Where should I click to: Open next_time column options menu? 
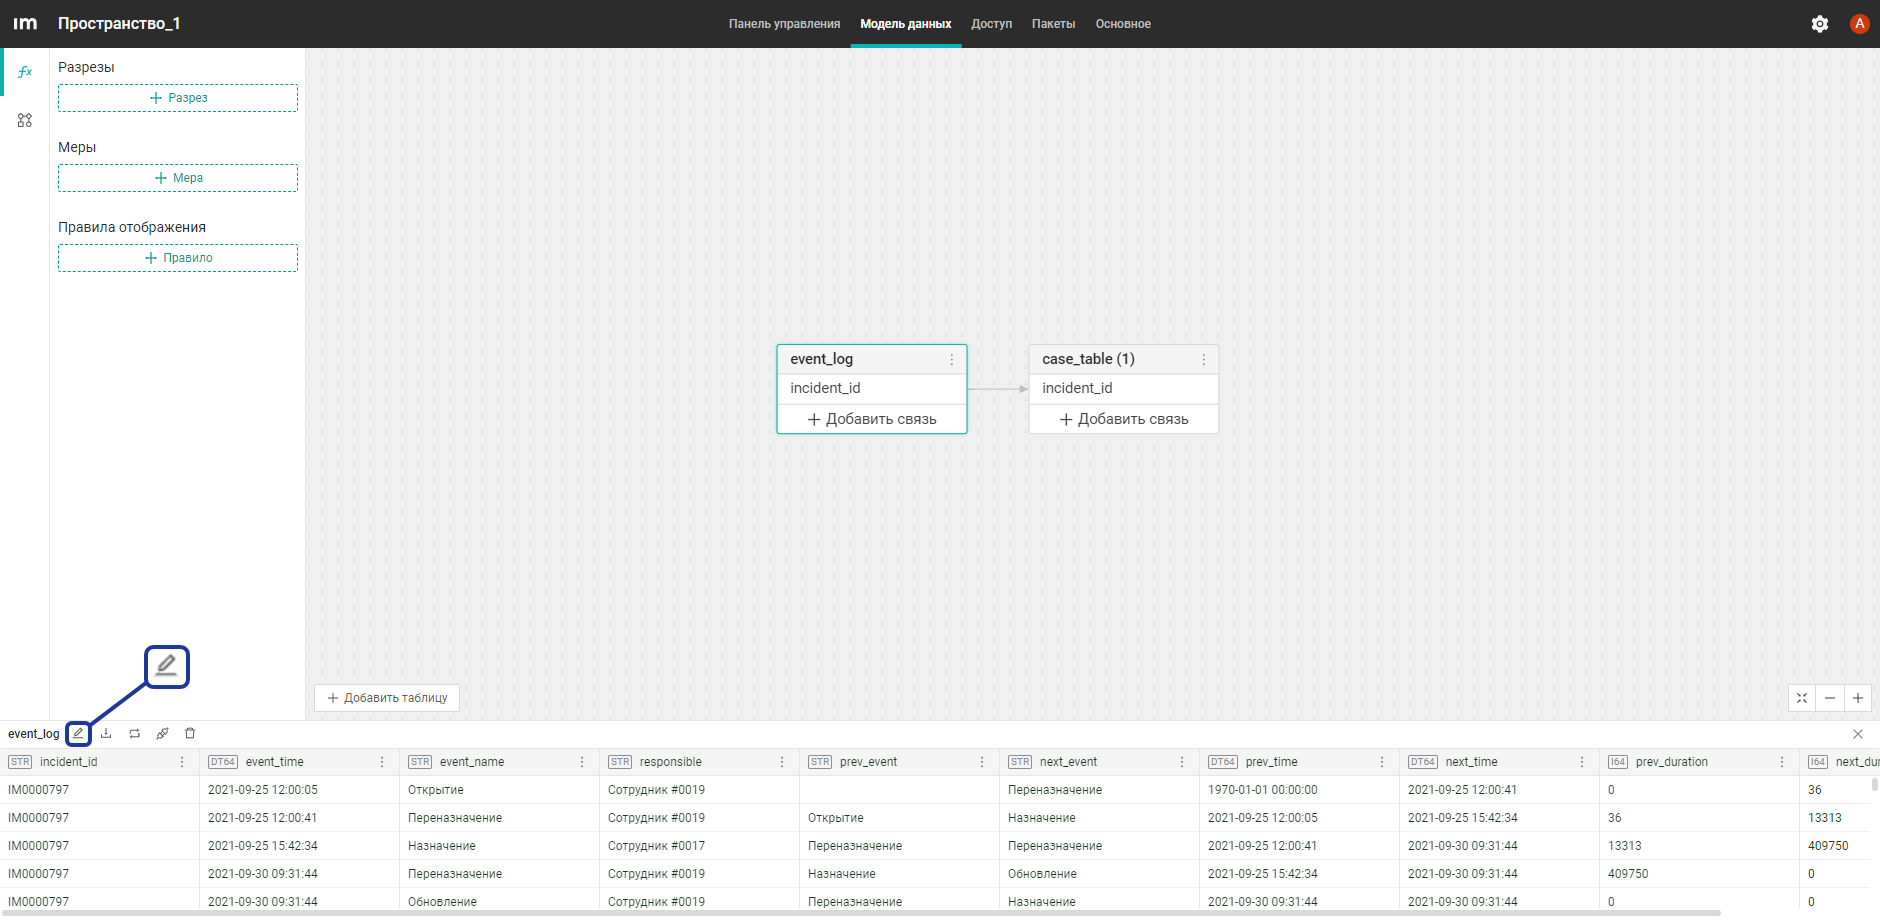click(x=1582, y=762)
